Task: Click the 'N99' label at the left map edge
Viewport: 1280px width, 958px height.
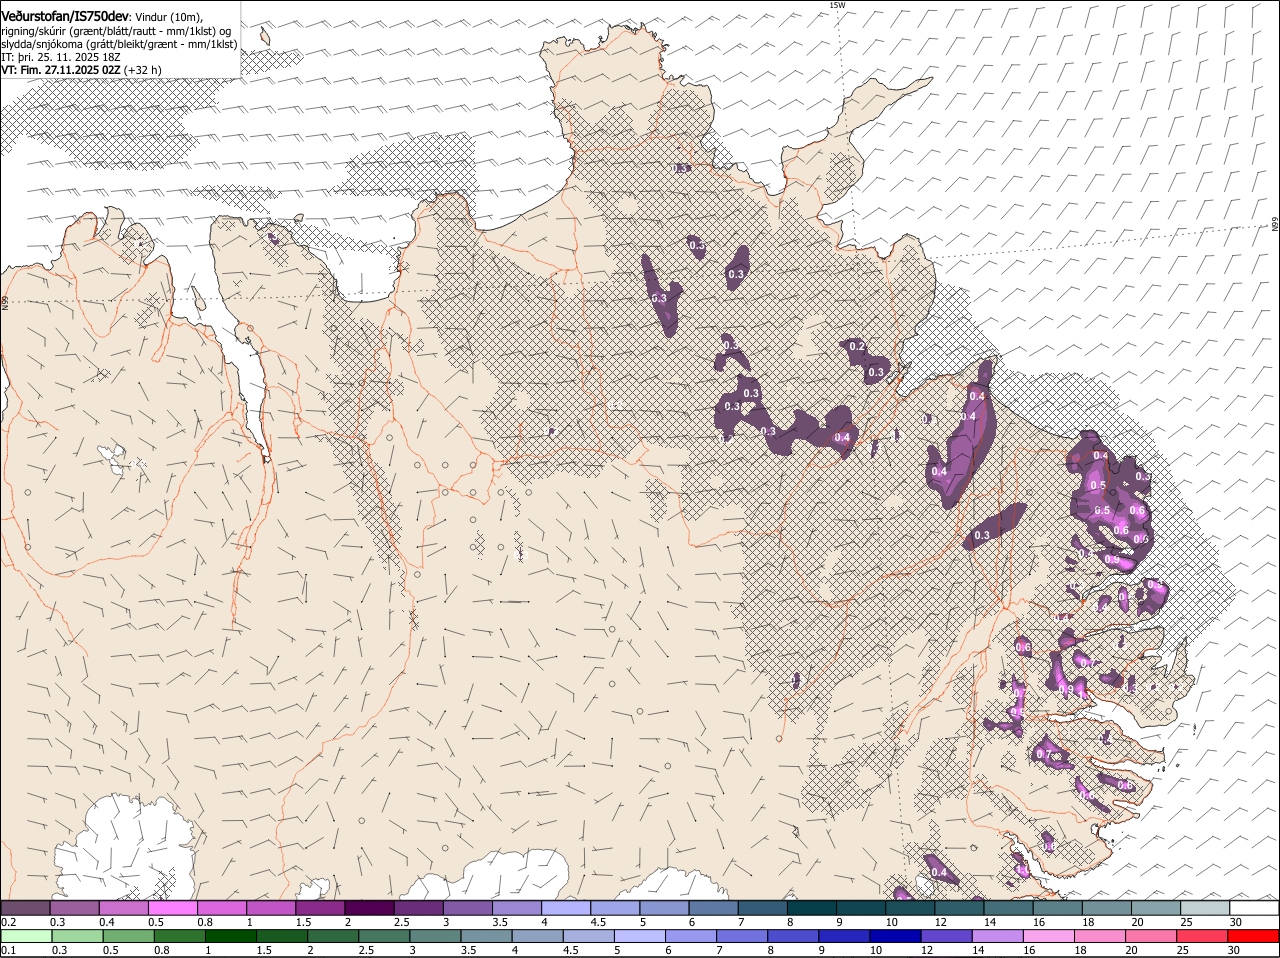Action: pyautogui.click(x=5, y=302)
